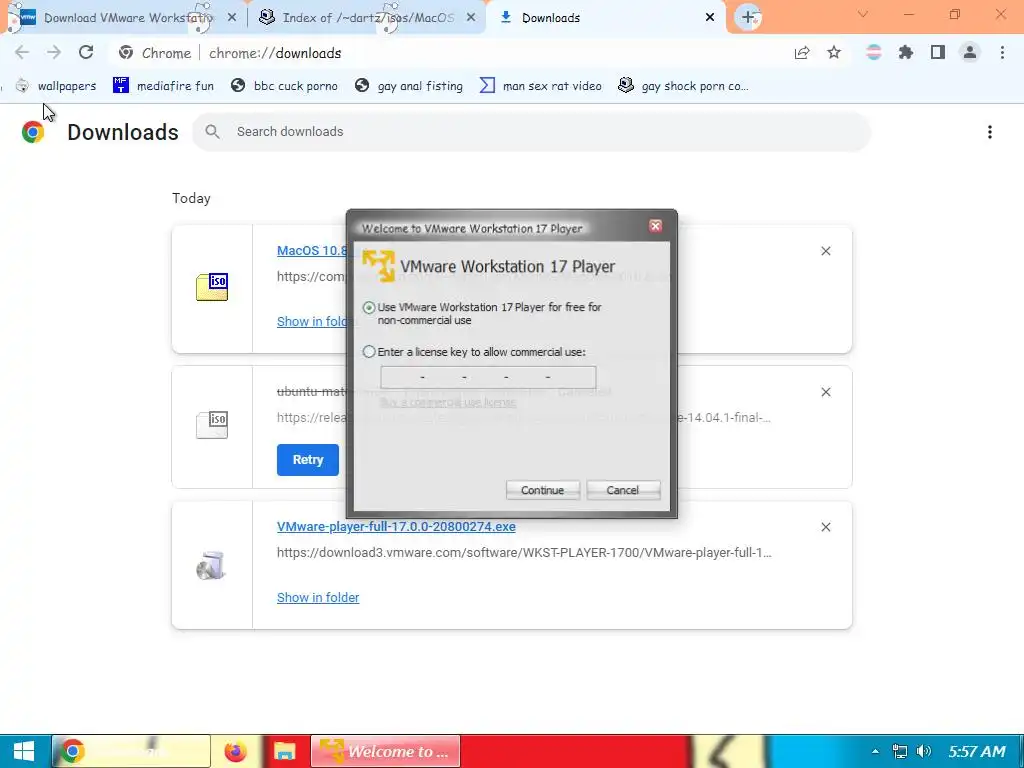
Task: Show the MacOS 10.8 file in folder
Action: 313,321
